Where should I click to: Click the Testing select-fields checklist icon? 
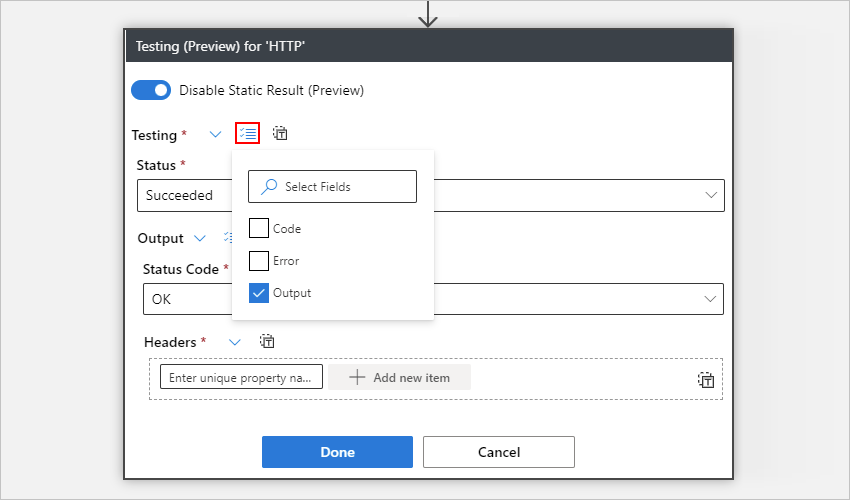247,134
